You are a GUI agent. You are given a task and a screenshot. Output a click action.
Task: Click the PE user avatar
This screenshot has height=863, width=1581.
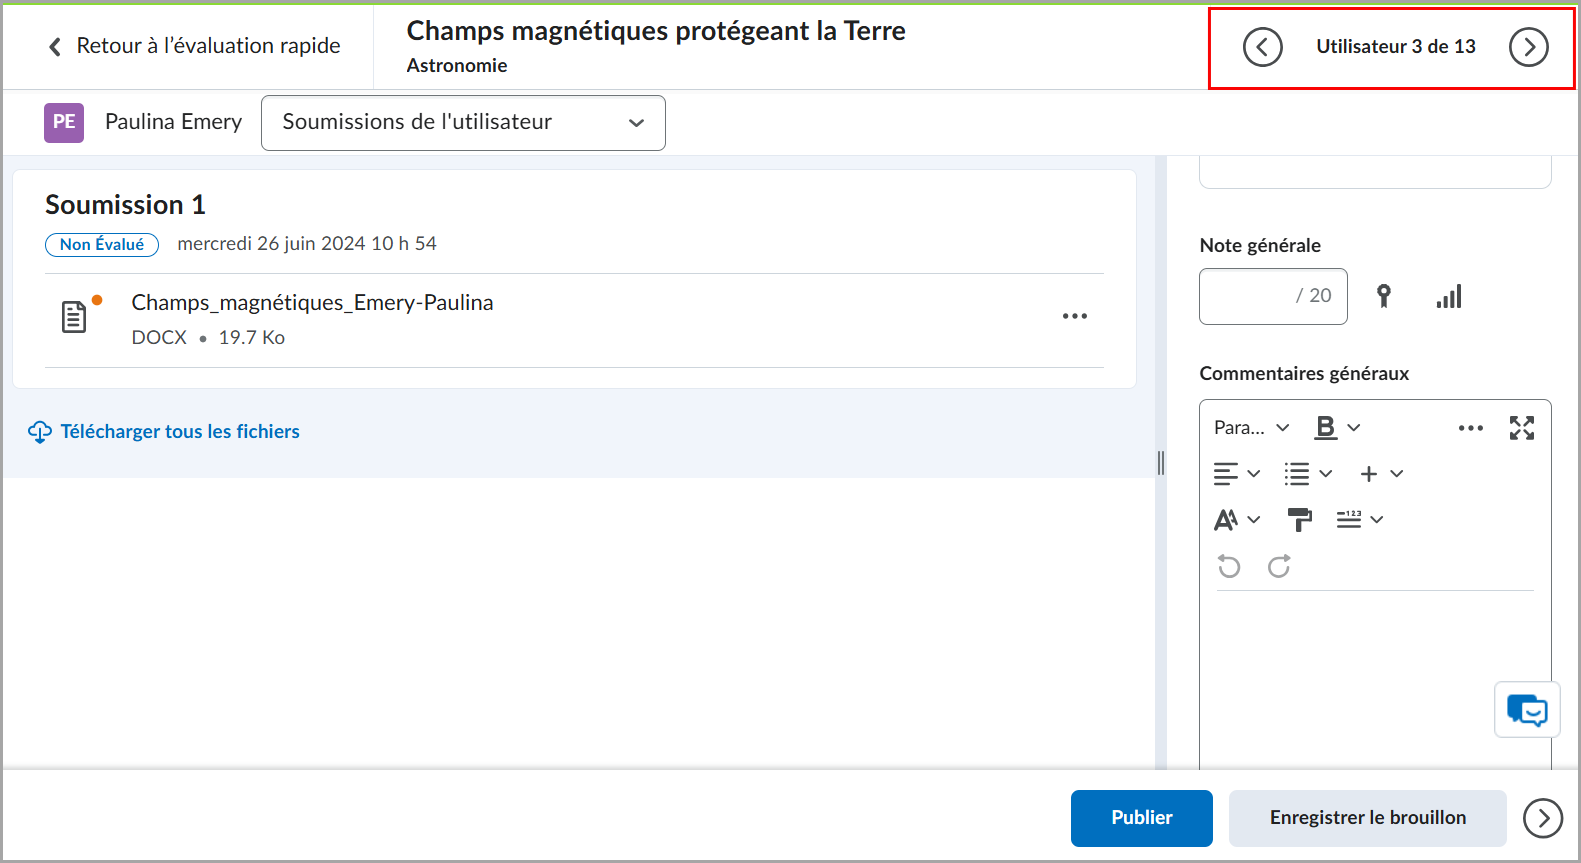tap(64, 122)
